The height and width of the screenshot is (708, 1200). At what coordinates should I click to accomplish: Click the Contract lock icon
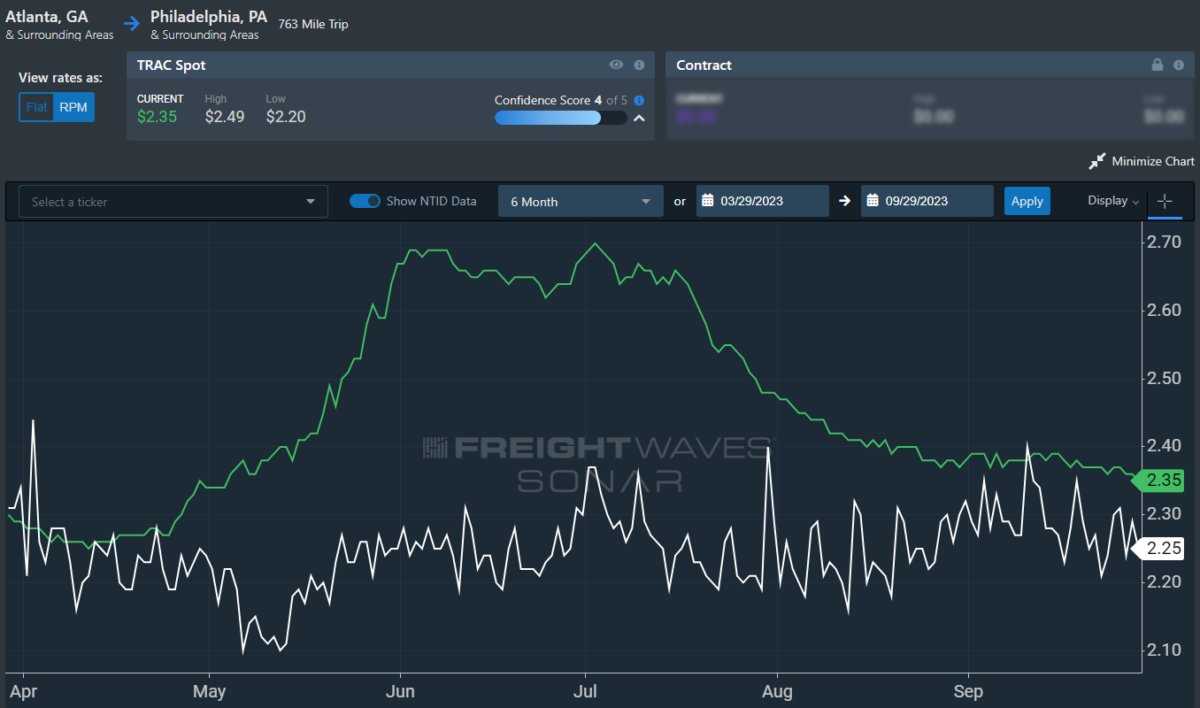(x=1157, y=65)
